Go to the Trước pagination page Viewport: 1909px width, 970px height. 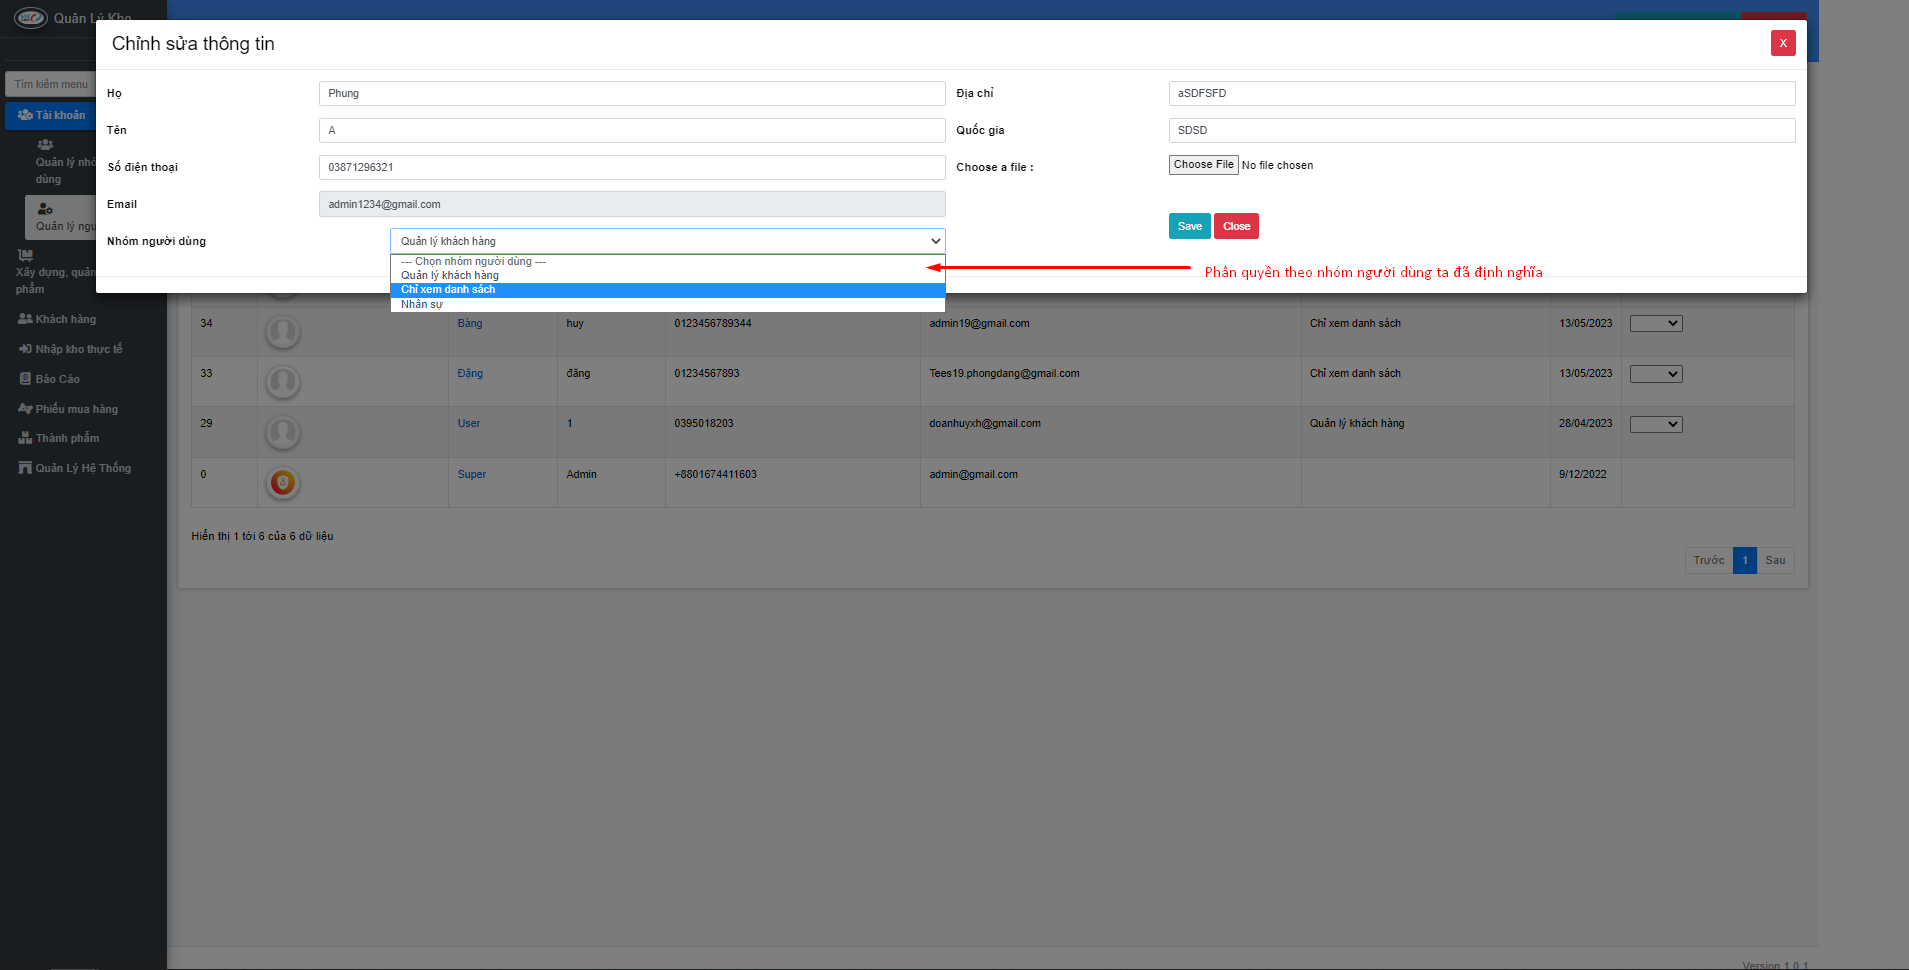pyautogui.click(x=1709, y=560)
